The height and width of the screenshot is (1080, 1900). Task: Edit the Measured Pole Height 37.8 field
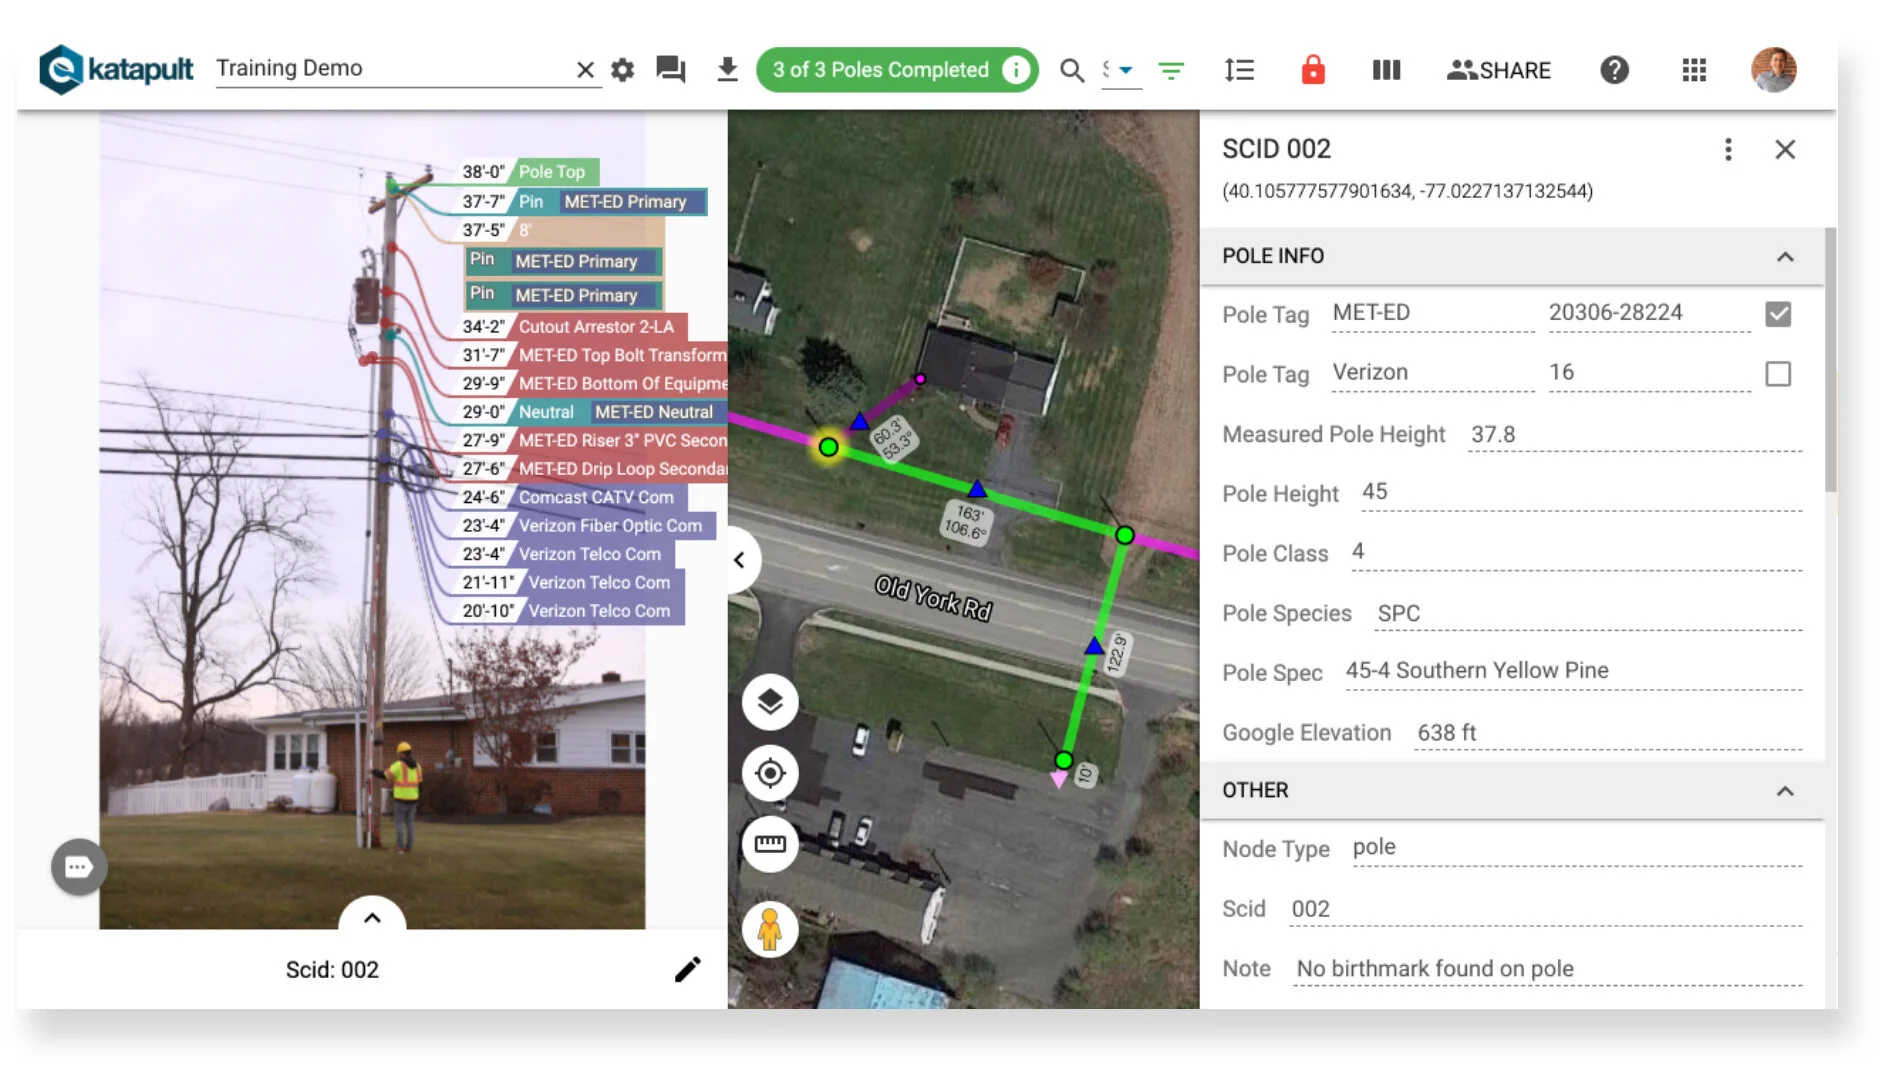[1634, 435]
